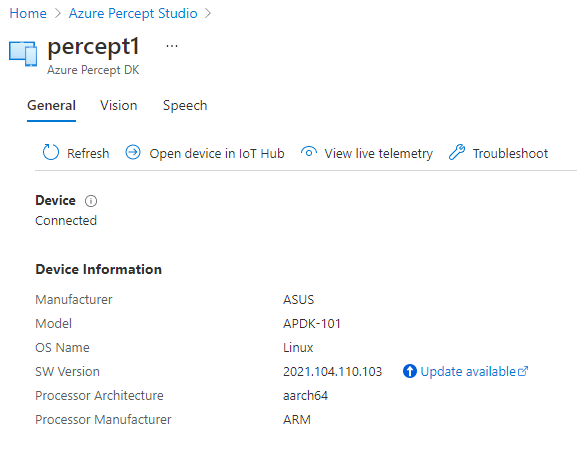577x474 pixels.
Task: Click the aarch64 architecture value
Action: (x=305, y=396)
